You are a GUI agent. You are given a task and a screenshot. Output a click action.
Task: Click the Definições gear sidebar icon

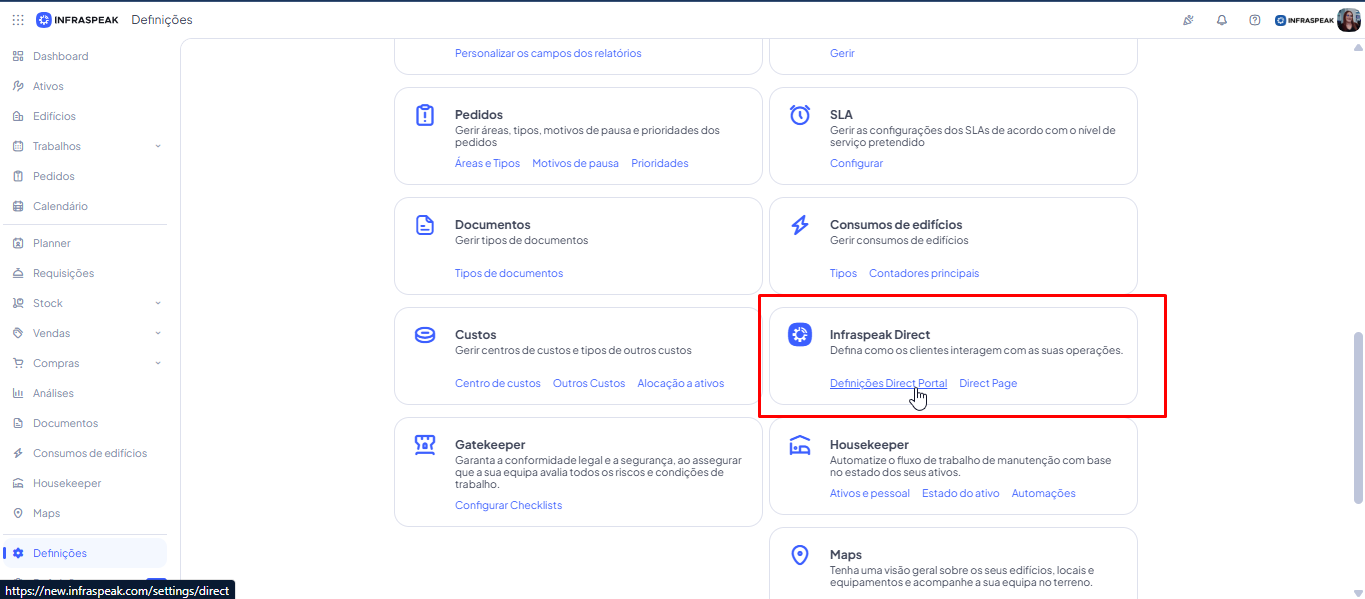coord(18,553)
